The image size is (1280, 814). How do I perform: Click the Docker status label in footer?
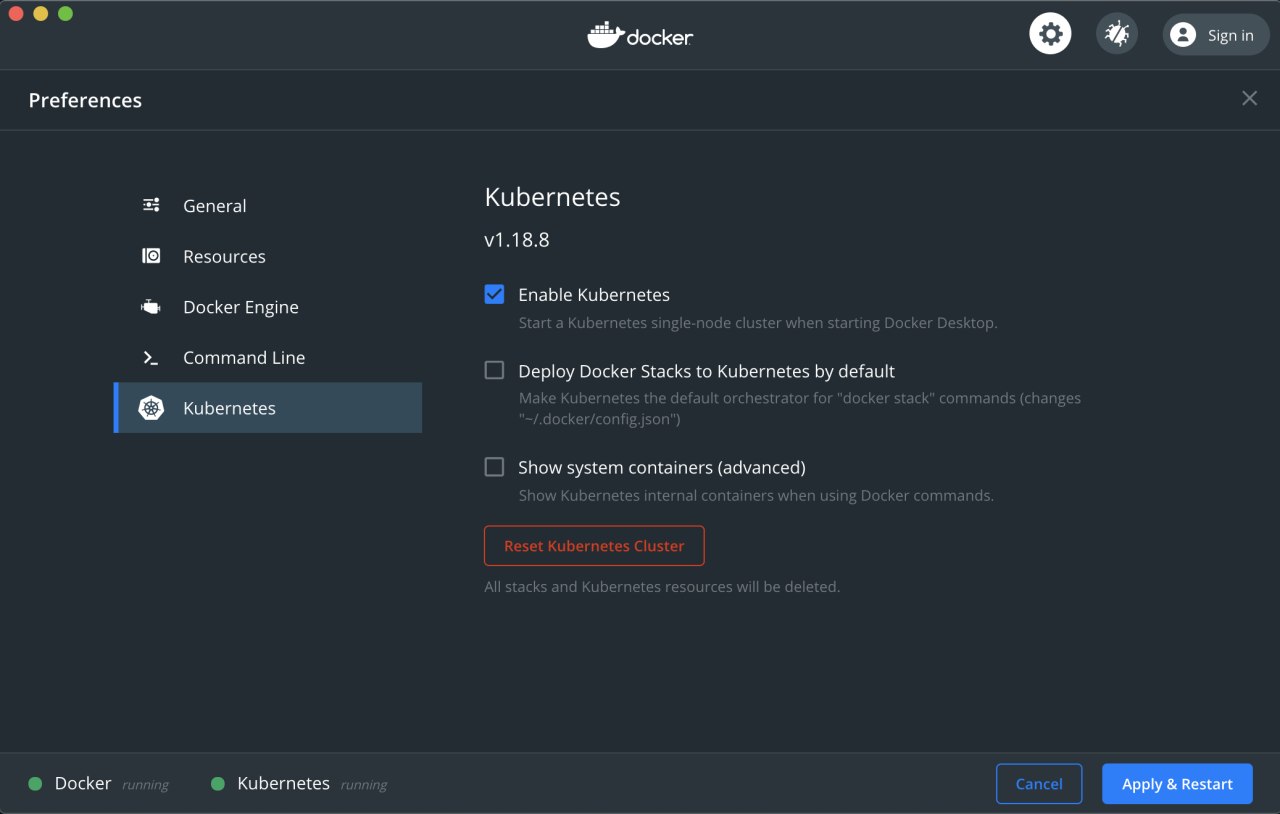click(x=83, y=783)
